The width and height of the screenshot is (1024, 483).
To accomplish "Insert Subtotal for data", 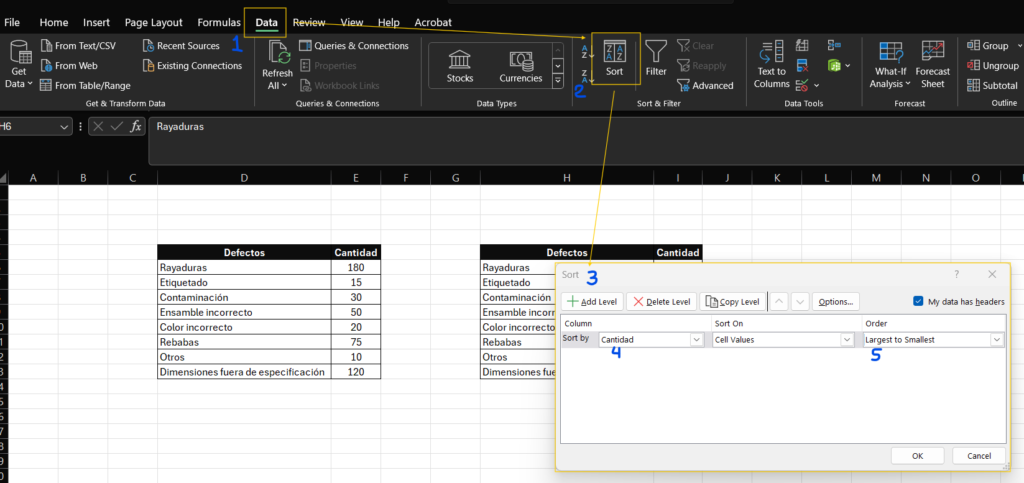I will pyautogui.click(x=992, y=86).
